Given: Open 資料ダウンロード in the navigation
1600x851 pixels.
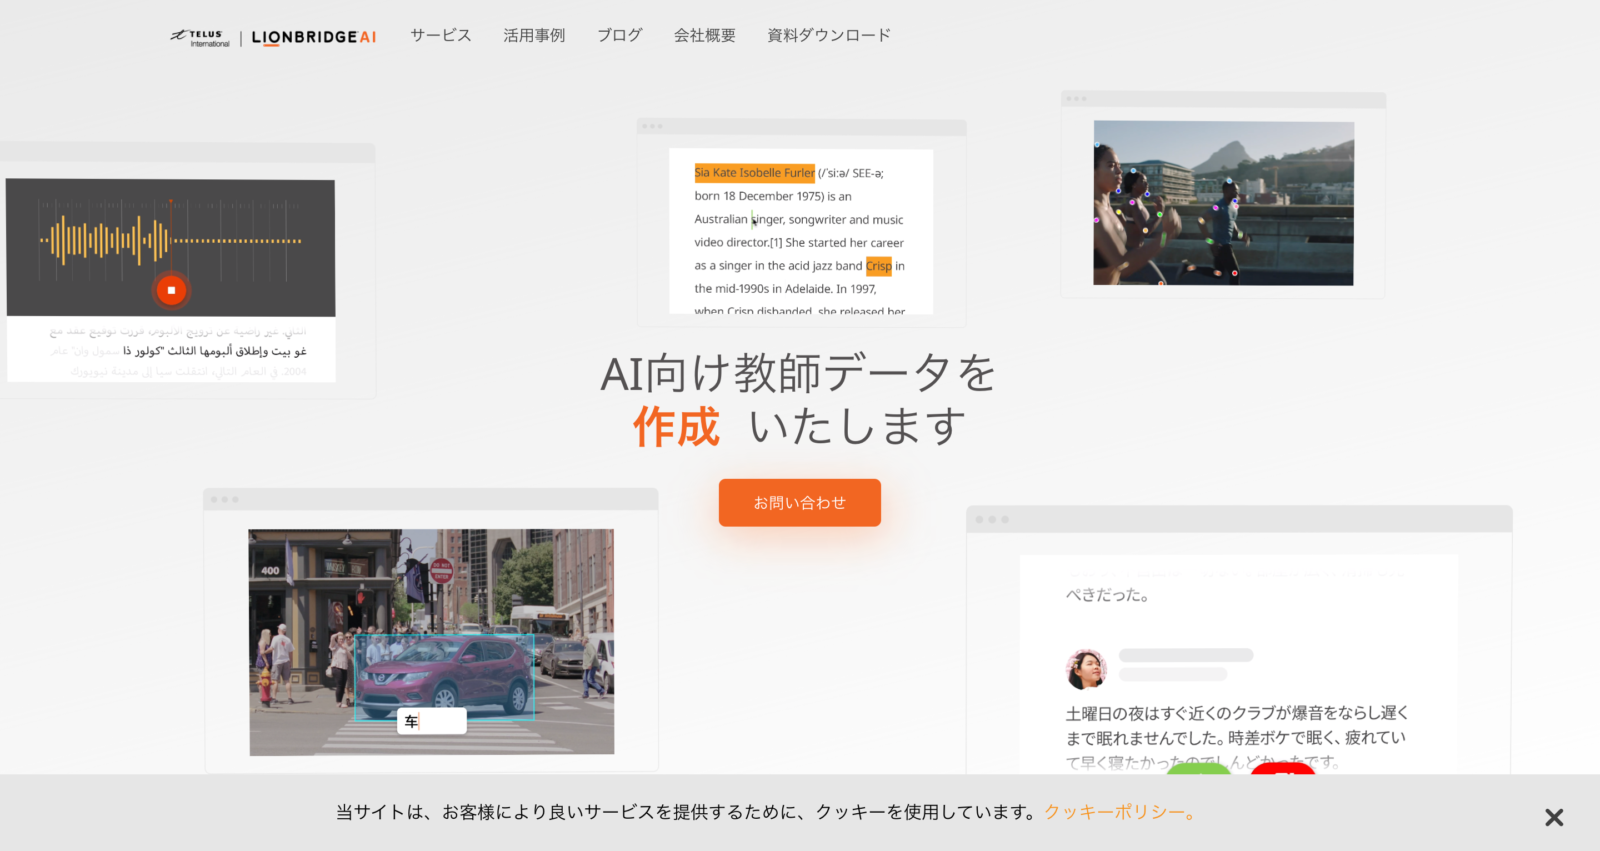Looking at the screenshot, I should tap(829, 35).
